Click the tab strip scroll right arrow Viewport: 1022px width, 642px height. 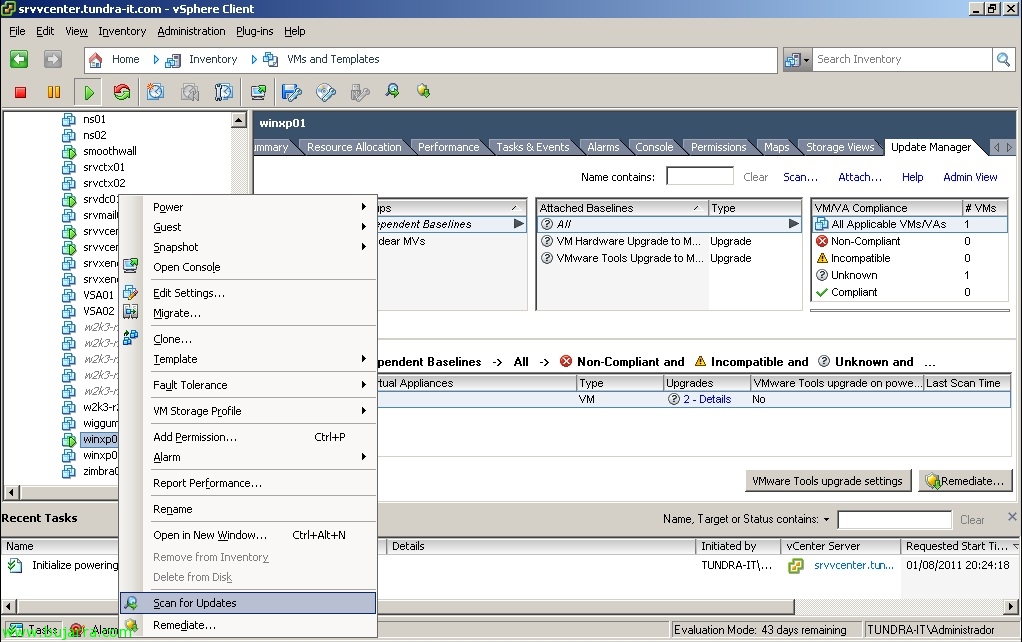tap(1010, 147)
